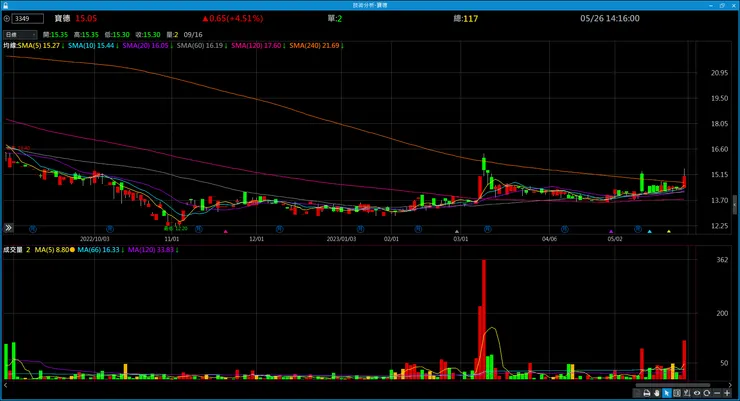The image size is (740, 401).
Task: Click the tallest red volume bar in March
Action: pos(484,319)
